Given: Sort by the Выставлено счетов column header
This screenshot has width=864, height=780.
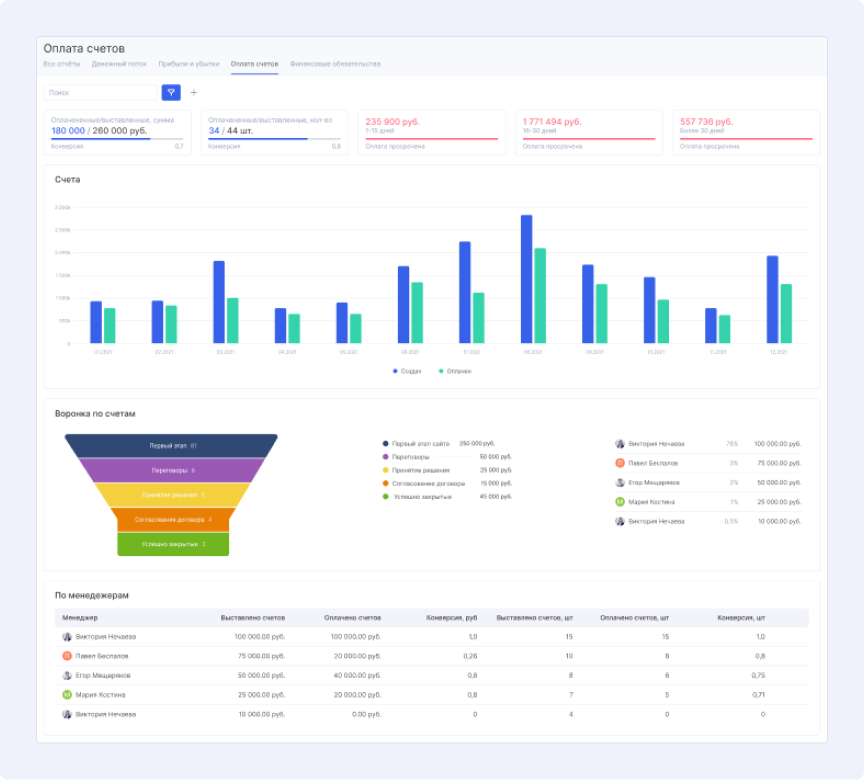Looking at the screenshot, I should [253, 618].
